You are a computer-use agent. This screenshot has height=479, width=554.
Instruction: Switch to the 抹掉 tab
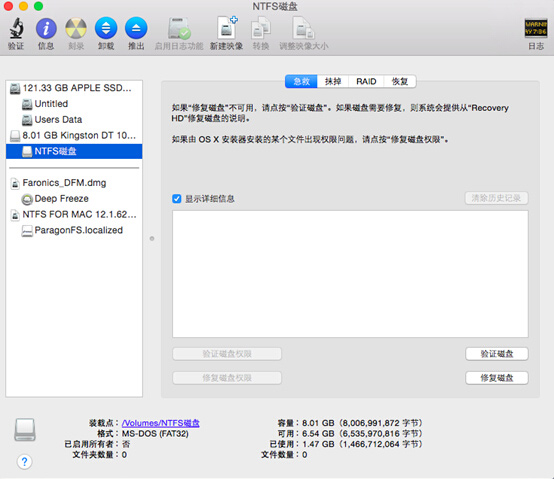click(x=333, y=82)
